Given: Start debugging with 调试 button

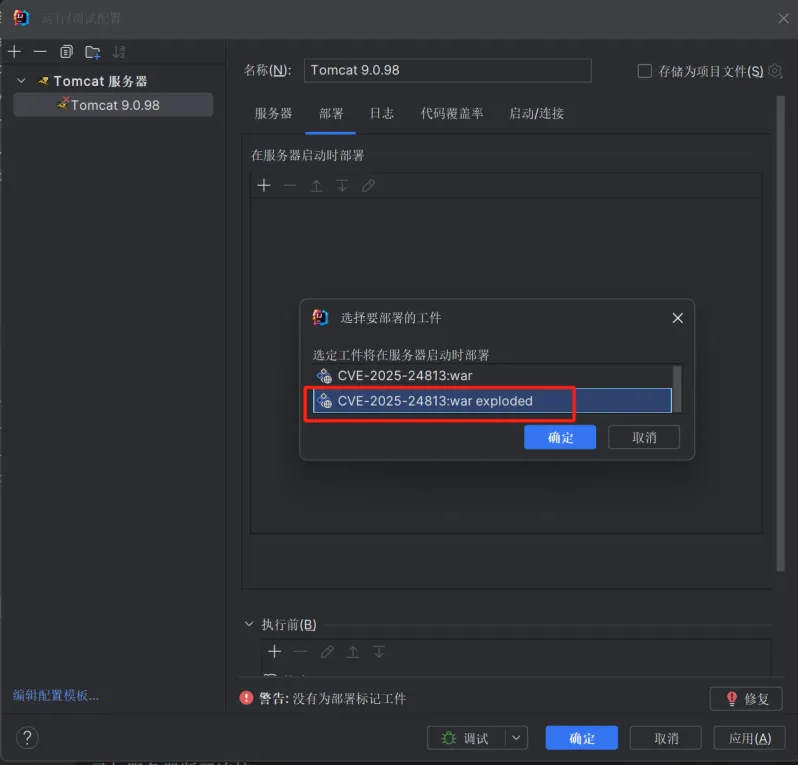Looking at the screenshot, I should 466,738.
